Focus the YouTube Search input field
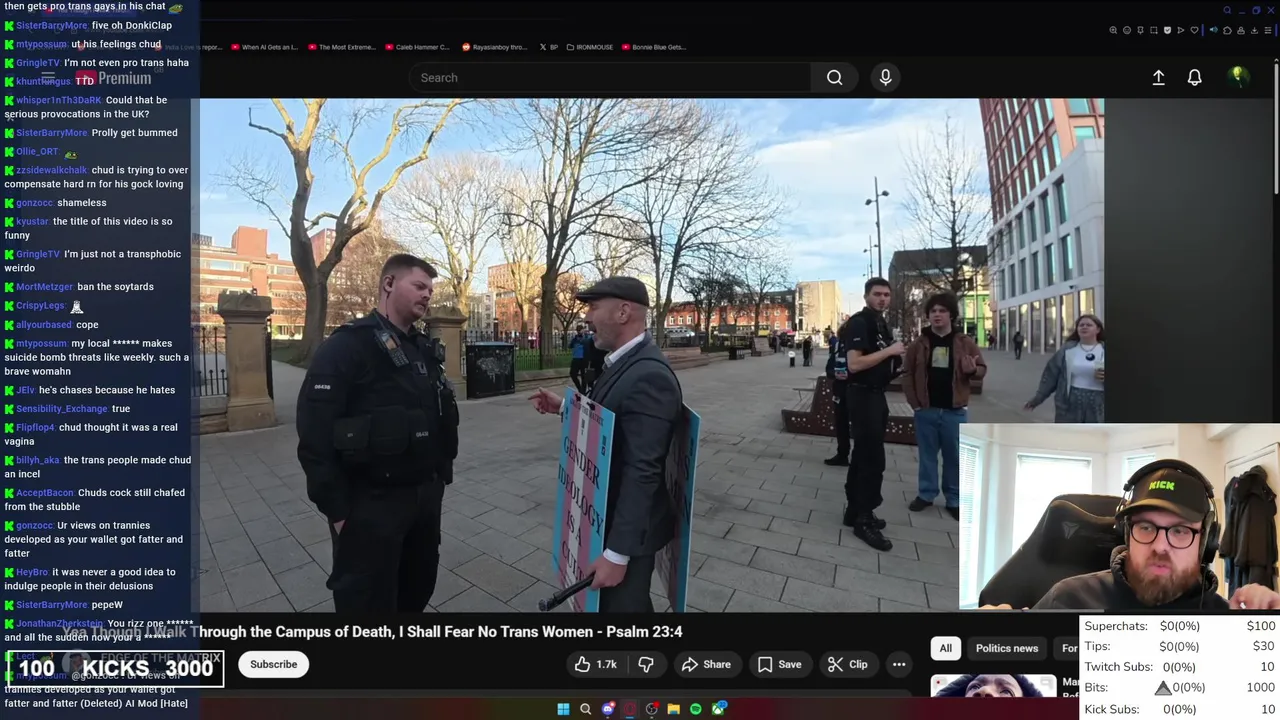 click(610, 78)
